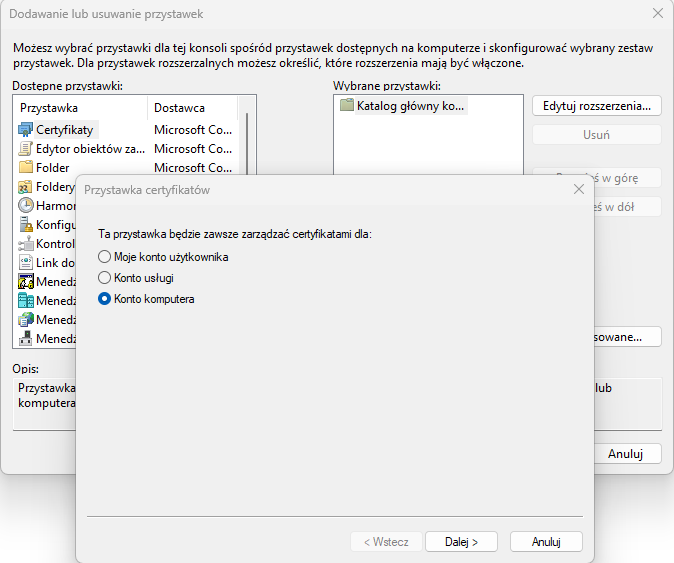This screenshot has width=674, height=563.
Task: Choose the Moje konto użytkownika option
Action: tap(104, 257)
